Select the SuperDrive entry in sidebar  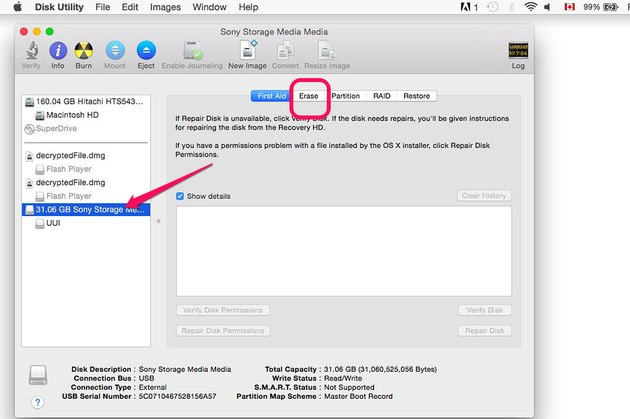tap(59, 129)
